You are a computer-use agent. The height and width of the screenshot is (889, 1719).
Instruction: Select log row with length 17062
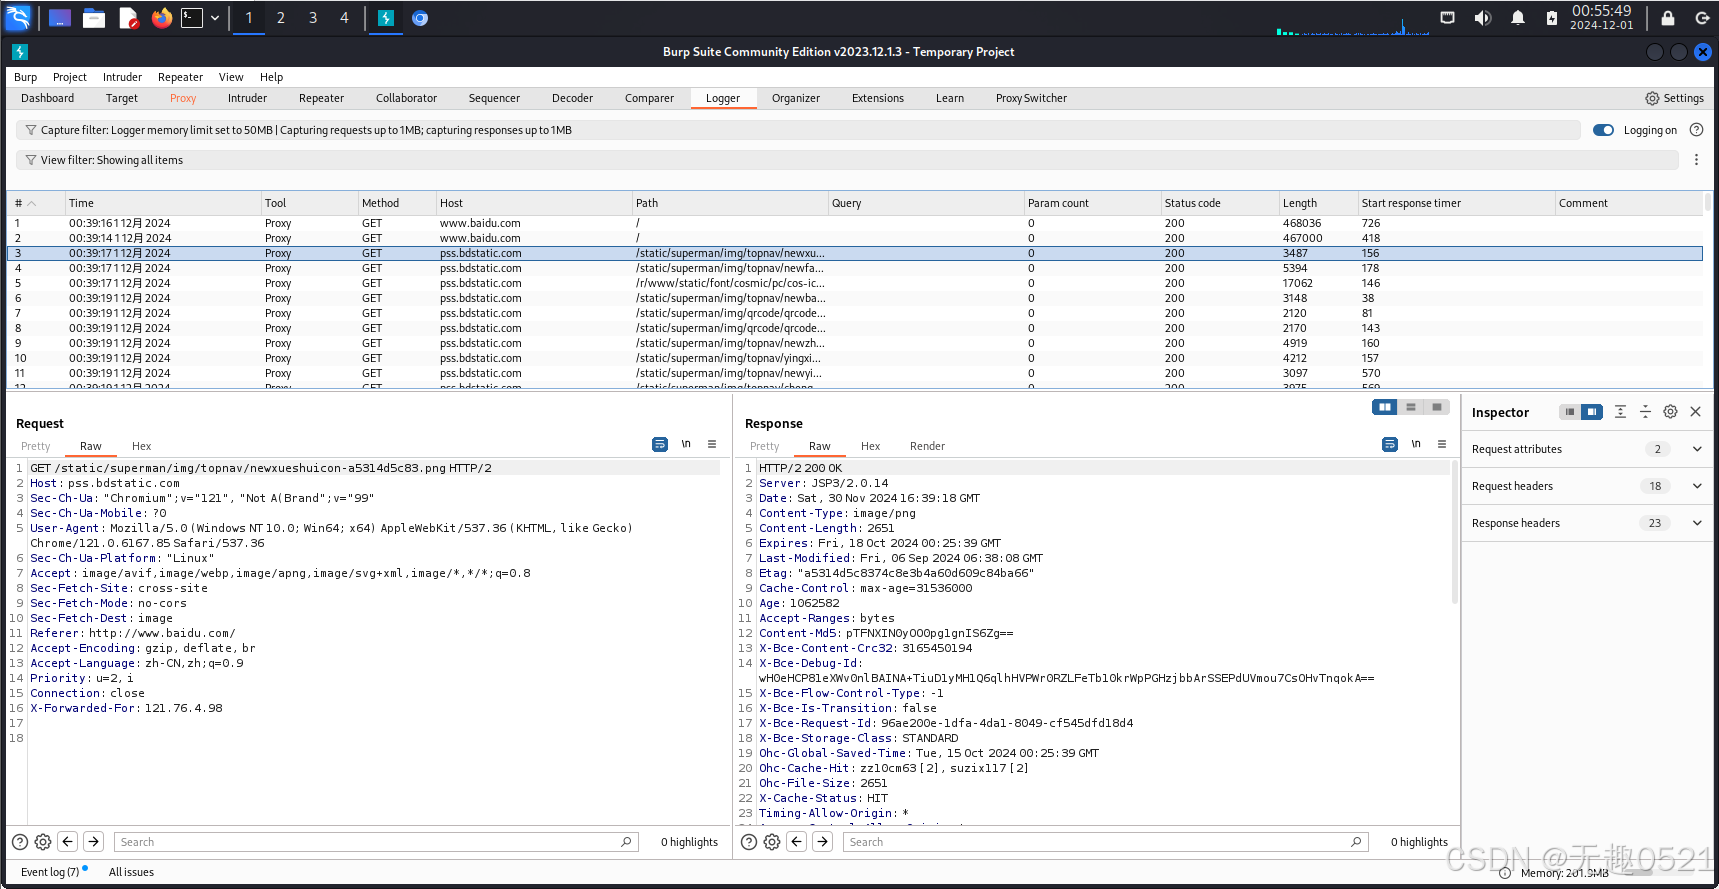point(855,283)
